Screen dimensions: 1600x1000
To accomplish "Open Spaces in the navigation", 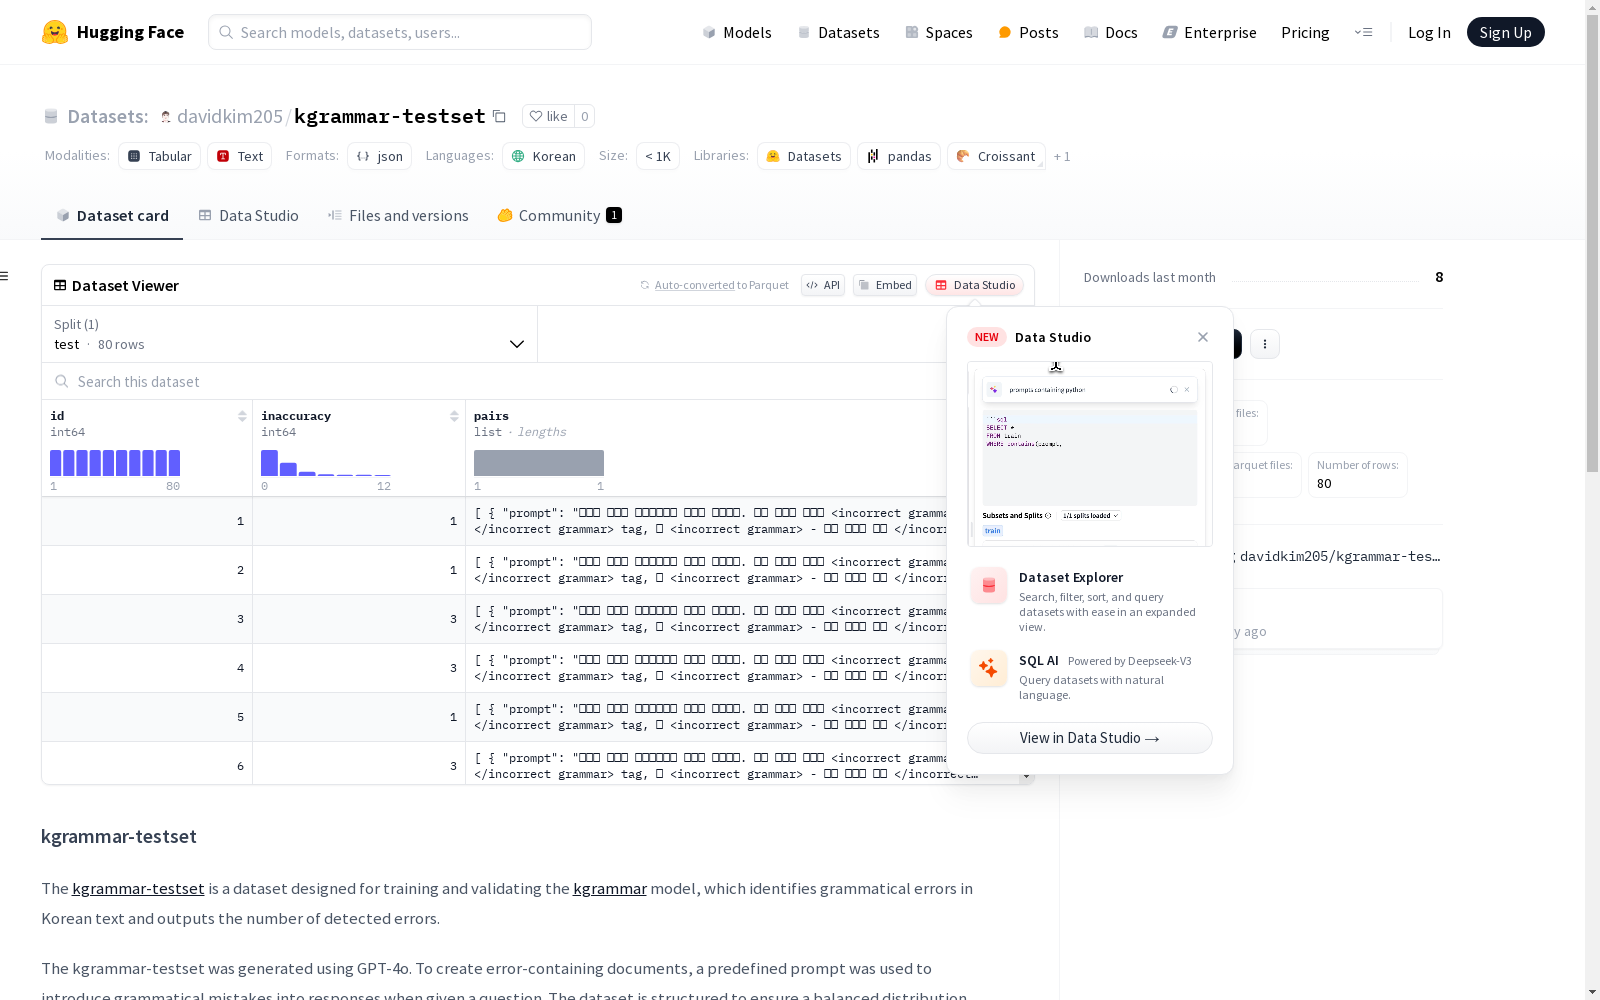I will coord(939,32).
